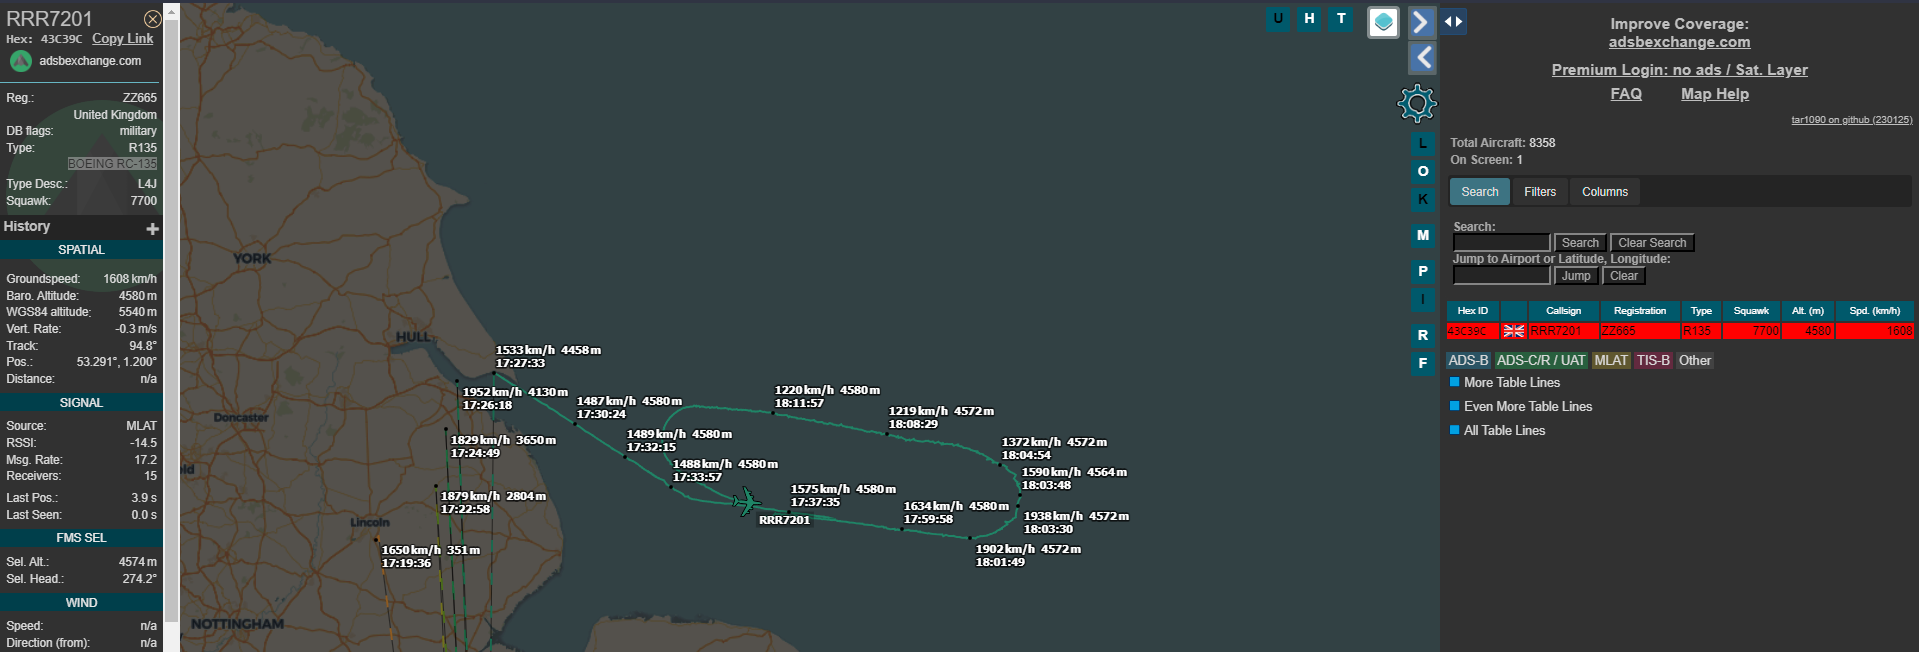This screenshot has height=652, width=1919.
Task: Click the Clear Search button
Action: click(x=1652, y=243)
